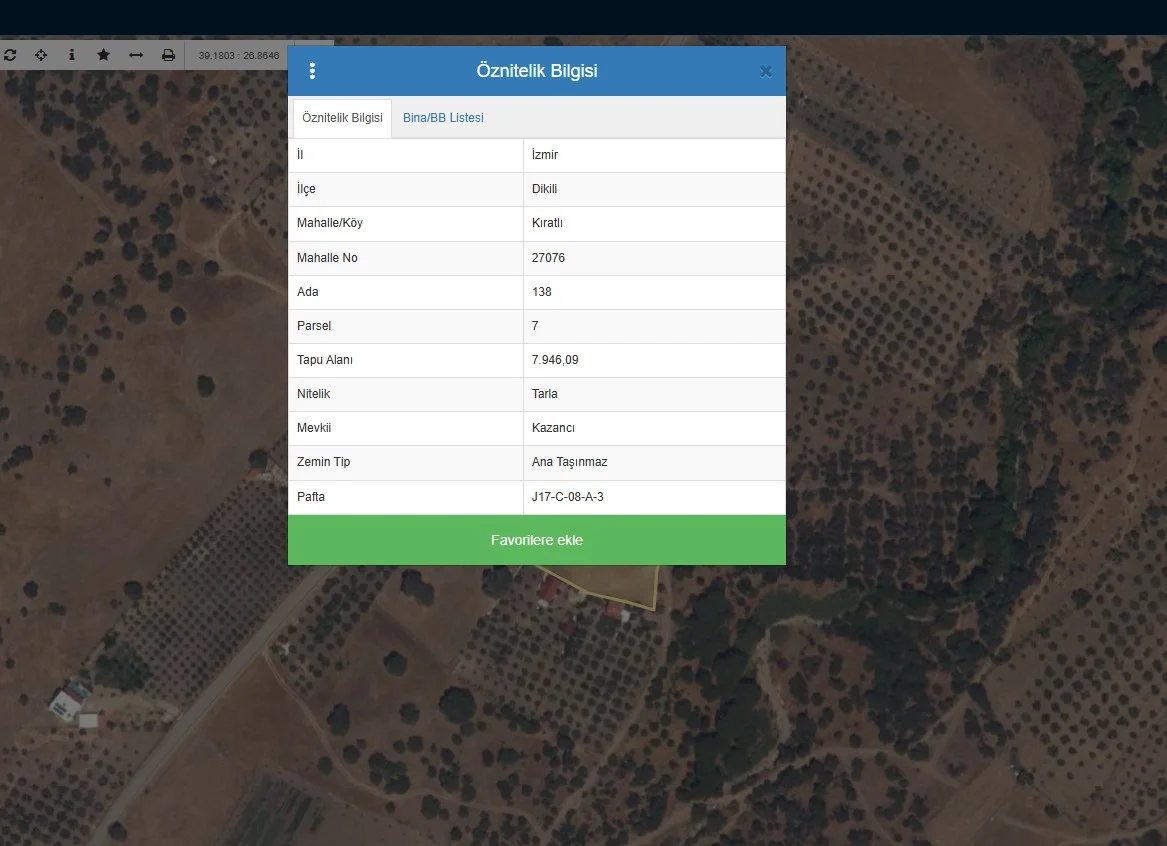Click the Ana Taşınmaz value cell
Image resolution: width=1167 pixels, height=846 pixels.
(x=569, y=462)
